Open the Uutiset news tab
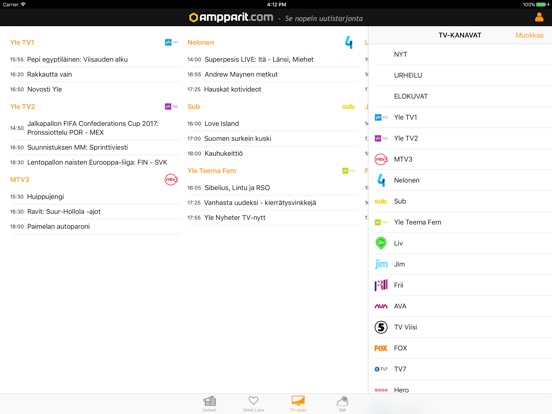This screenshot has height=414, width=552. point(209,403)
